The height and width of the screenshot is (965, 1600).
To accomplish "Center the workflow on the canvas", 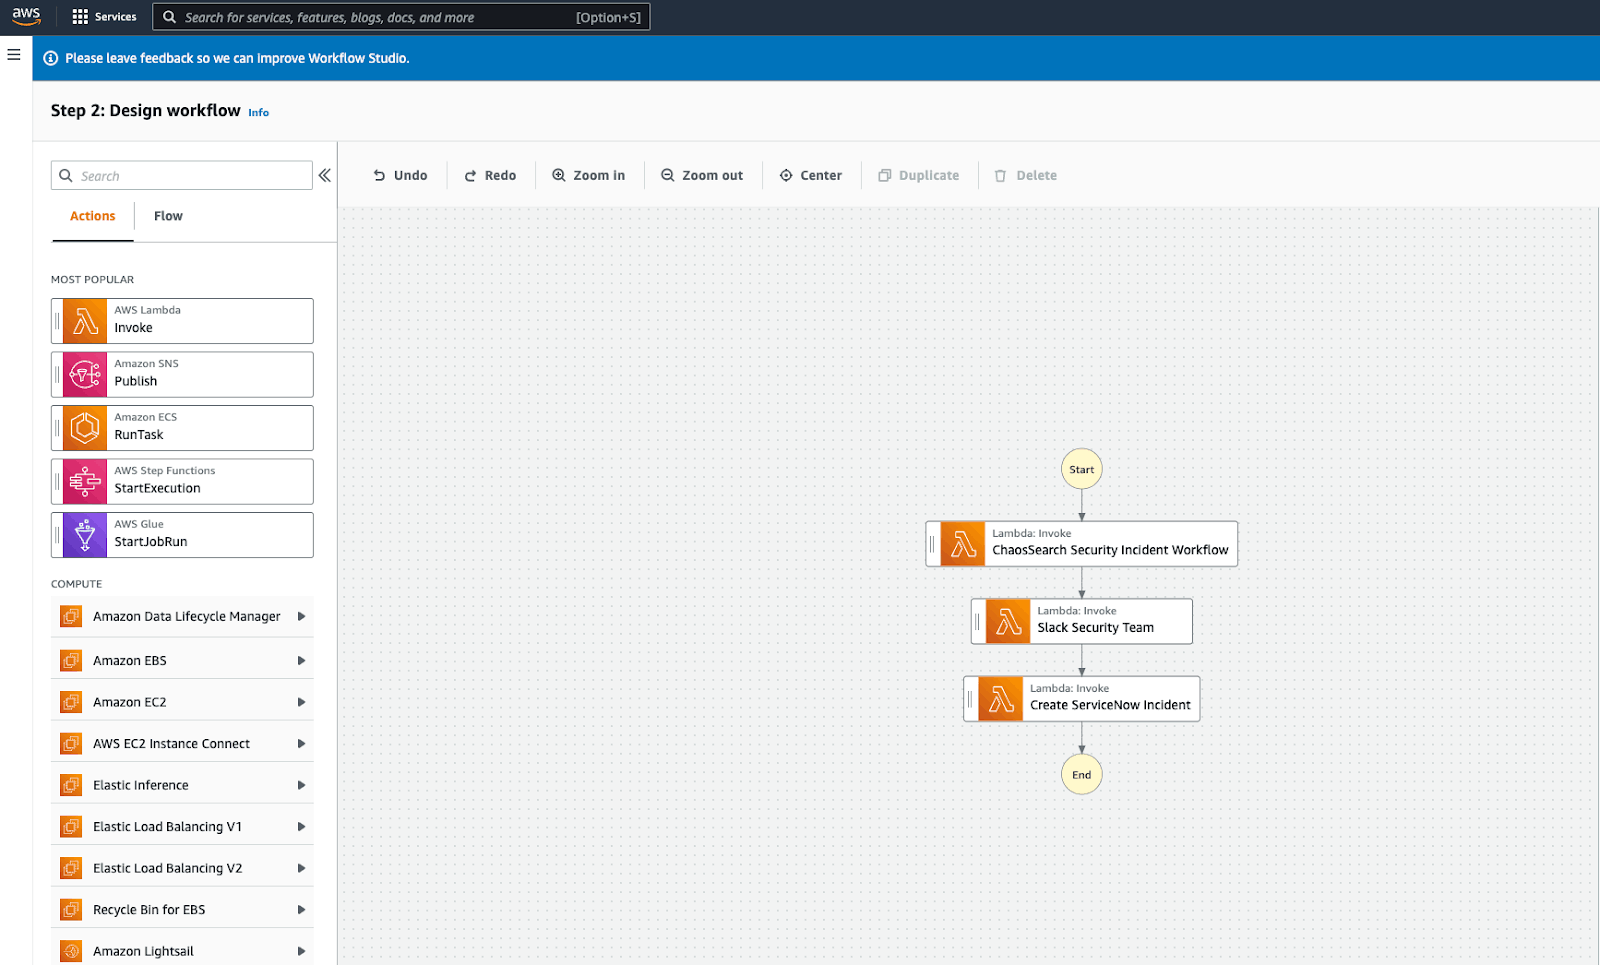I will tap(811, 175).
